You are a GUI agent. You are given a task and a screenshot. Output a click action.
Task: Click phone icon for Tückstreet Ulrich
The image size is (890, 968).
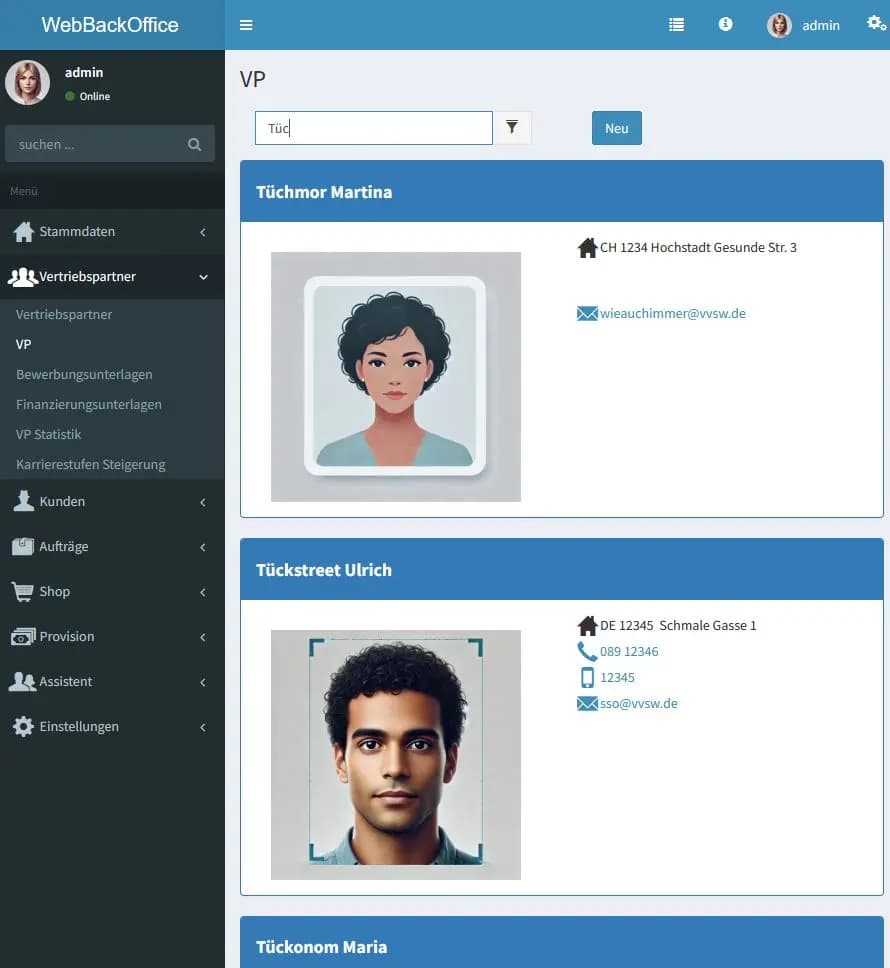point(587,651)
